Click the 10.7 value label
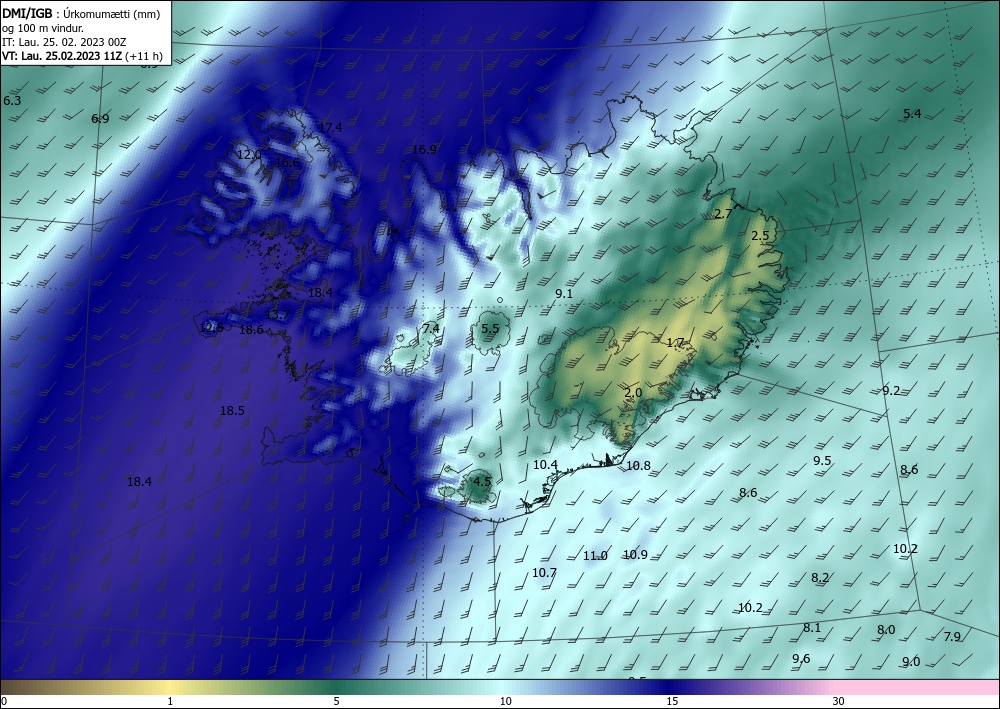Image resolution: width=1000 pixels, height=709 pixels. coord(545,573)
